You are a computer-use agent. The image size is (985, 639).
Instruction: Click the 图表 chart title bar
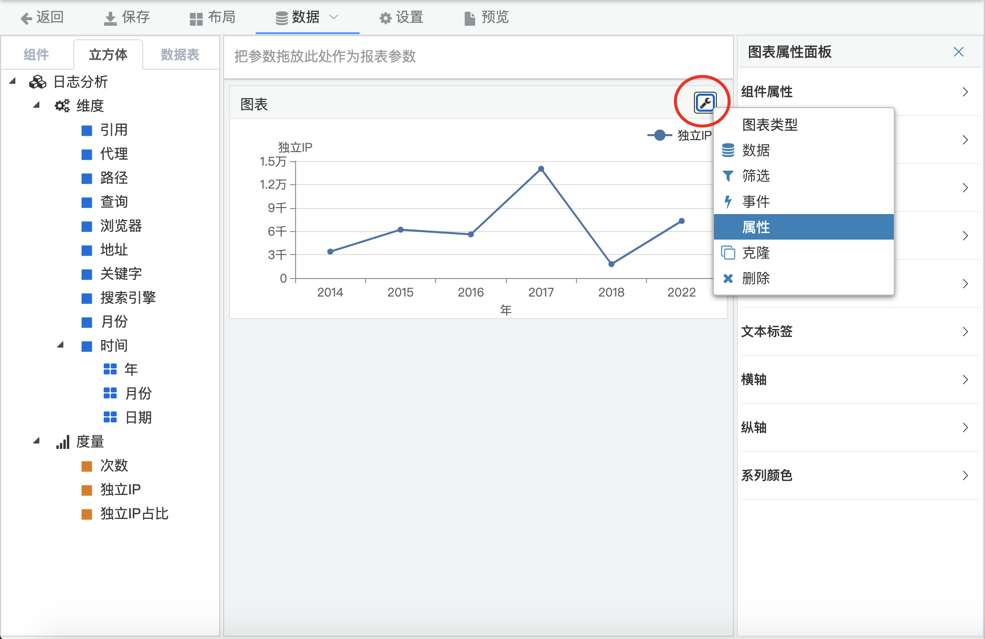click(461, 104)
